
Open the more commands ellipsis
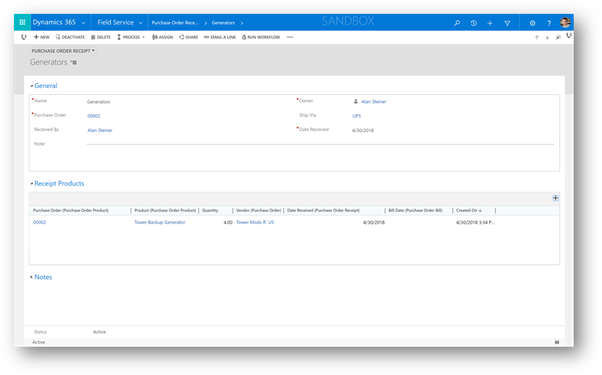(290, 37)
